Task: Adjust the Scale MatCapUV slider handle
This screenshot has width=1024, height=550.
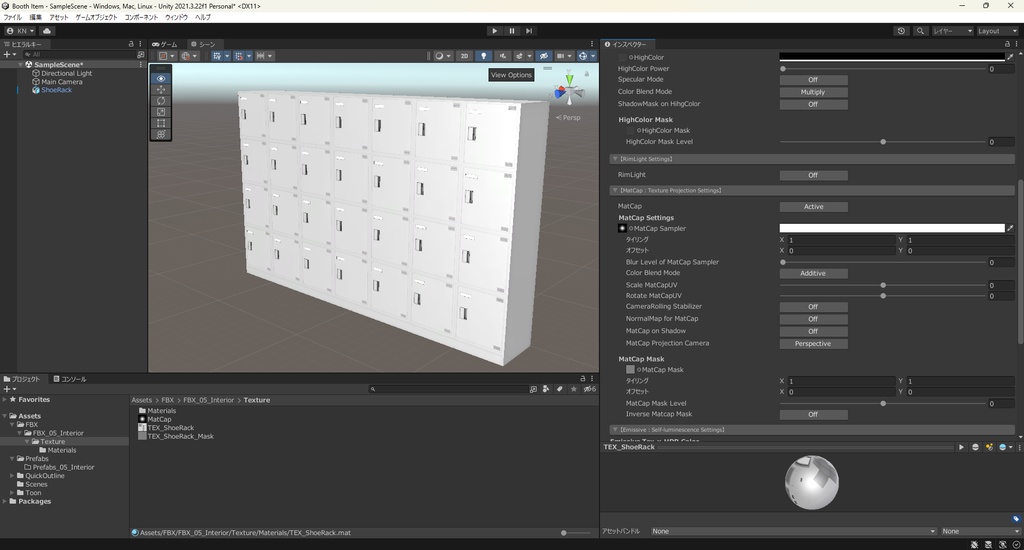Action: 883,285
